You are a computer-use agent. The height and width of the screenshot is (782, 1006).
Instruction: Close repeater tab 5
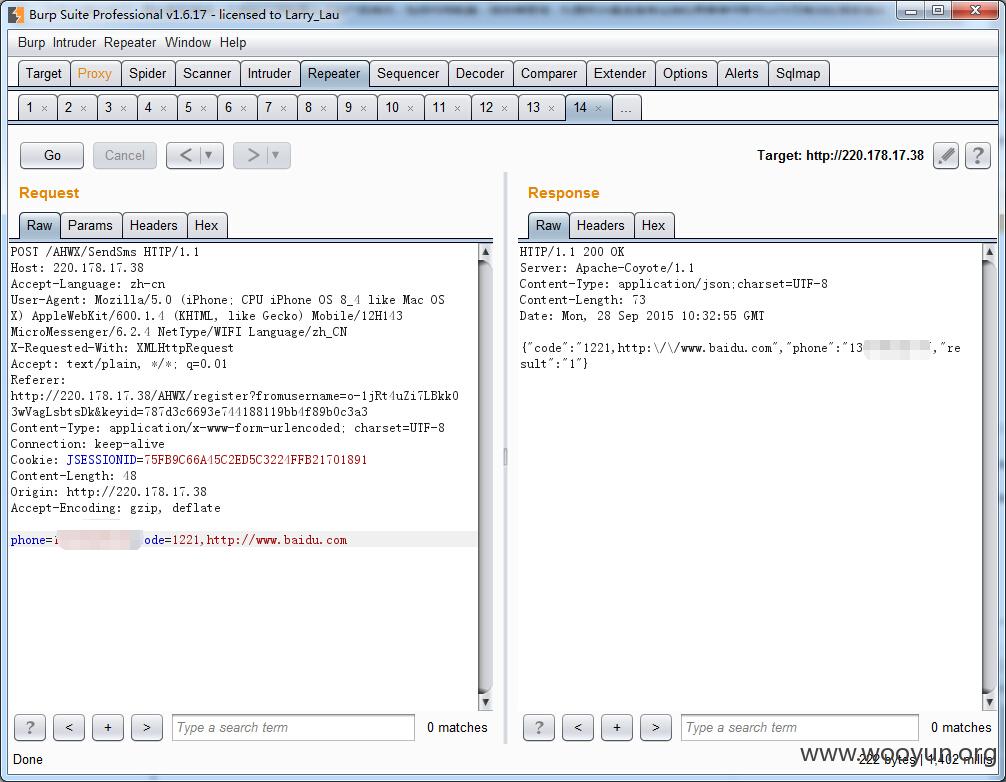[203, 108]
